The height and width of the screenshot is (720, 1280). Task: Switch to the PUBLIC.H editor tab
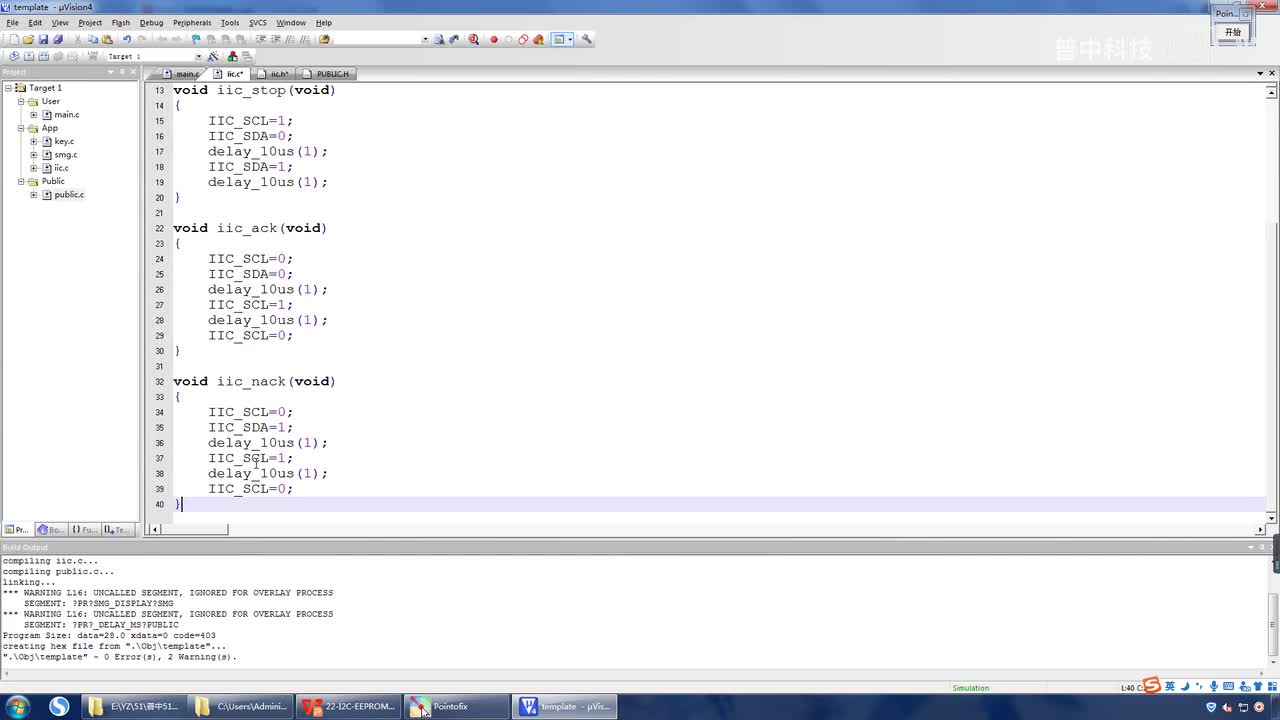click(327, 74)
